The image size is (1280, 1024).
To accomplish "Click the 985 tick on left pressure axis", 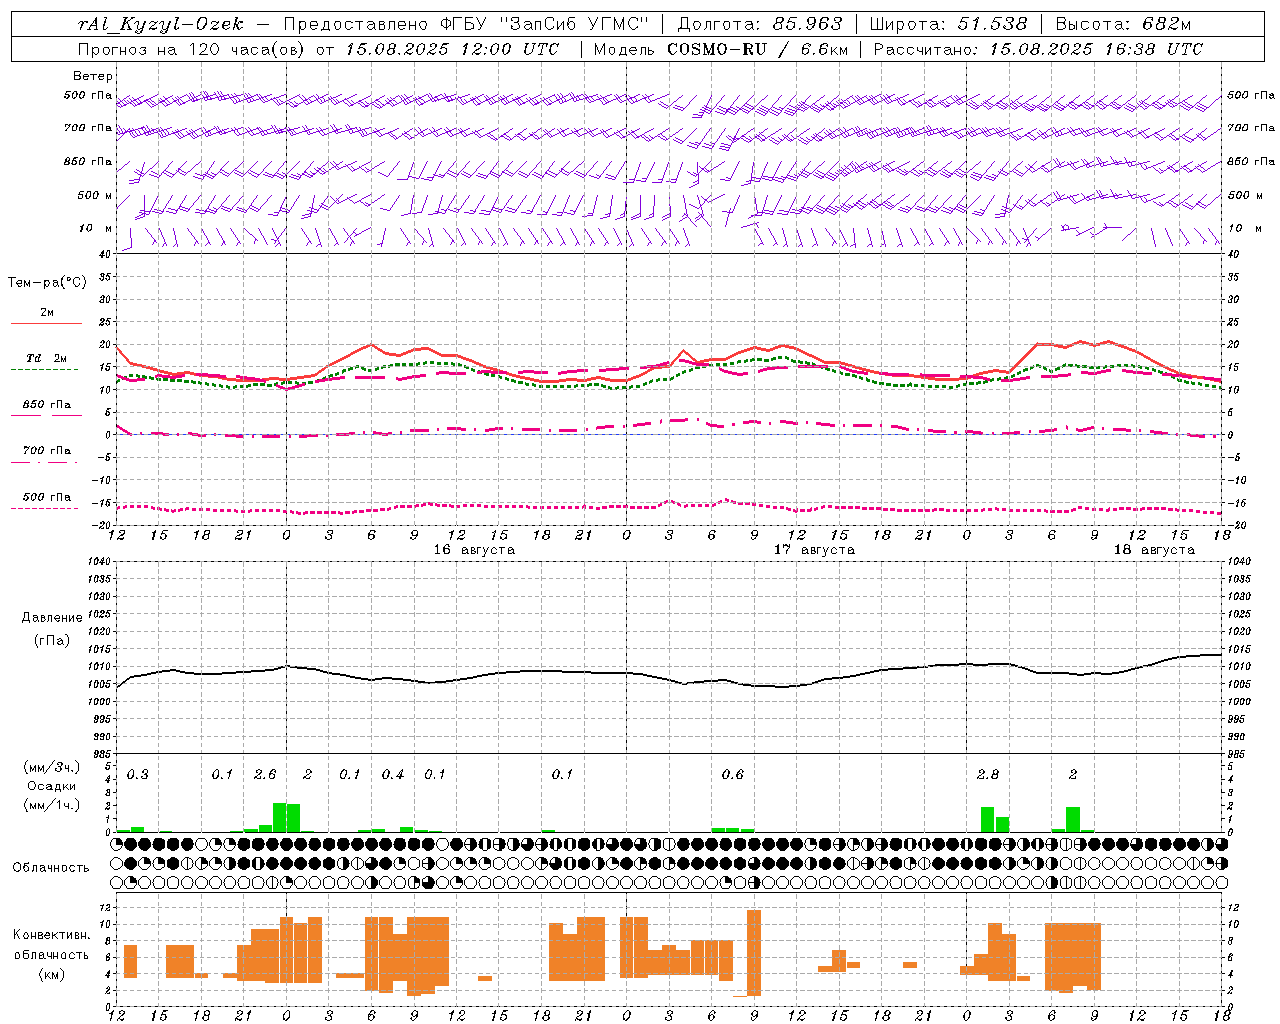I will [x=102, y=754].
